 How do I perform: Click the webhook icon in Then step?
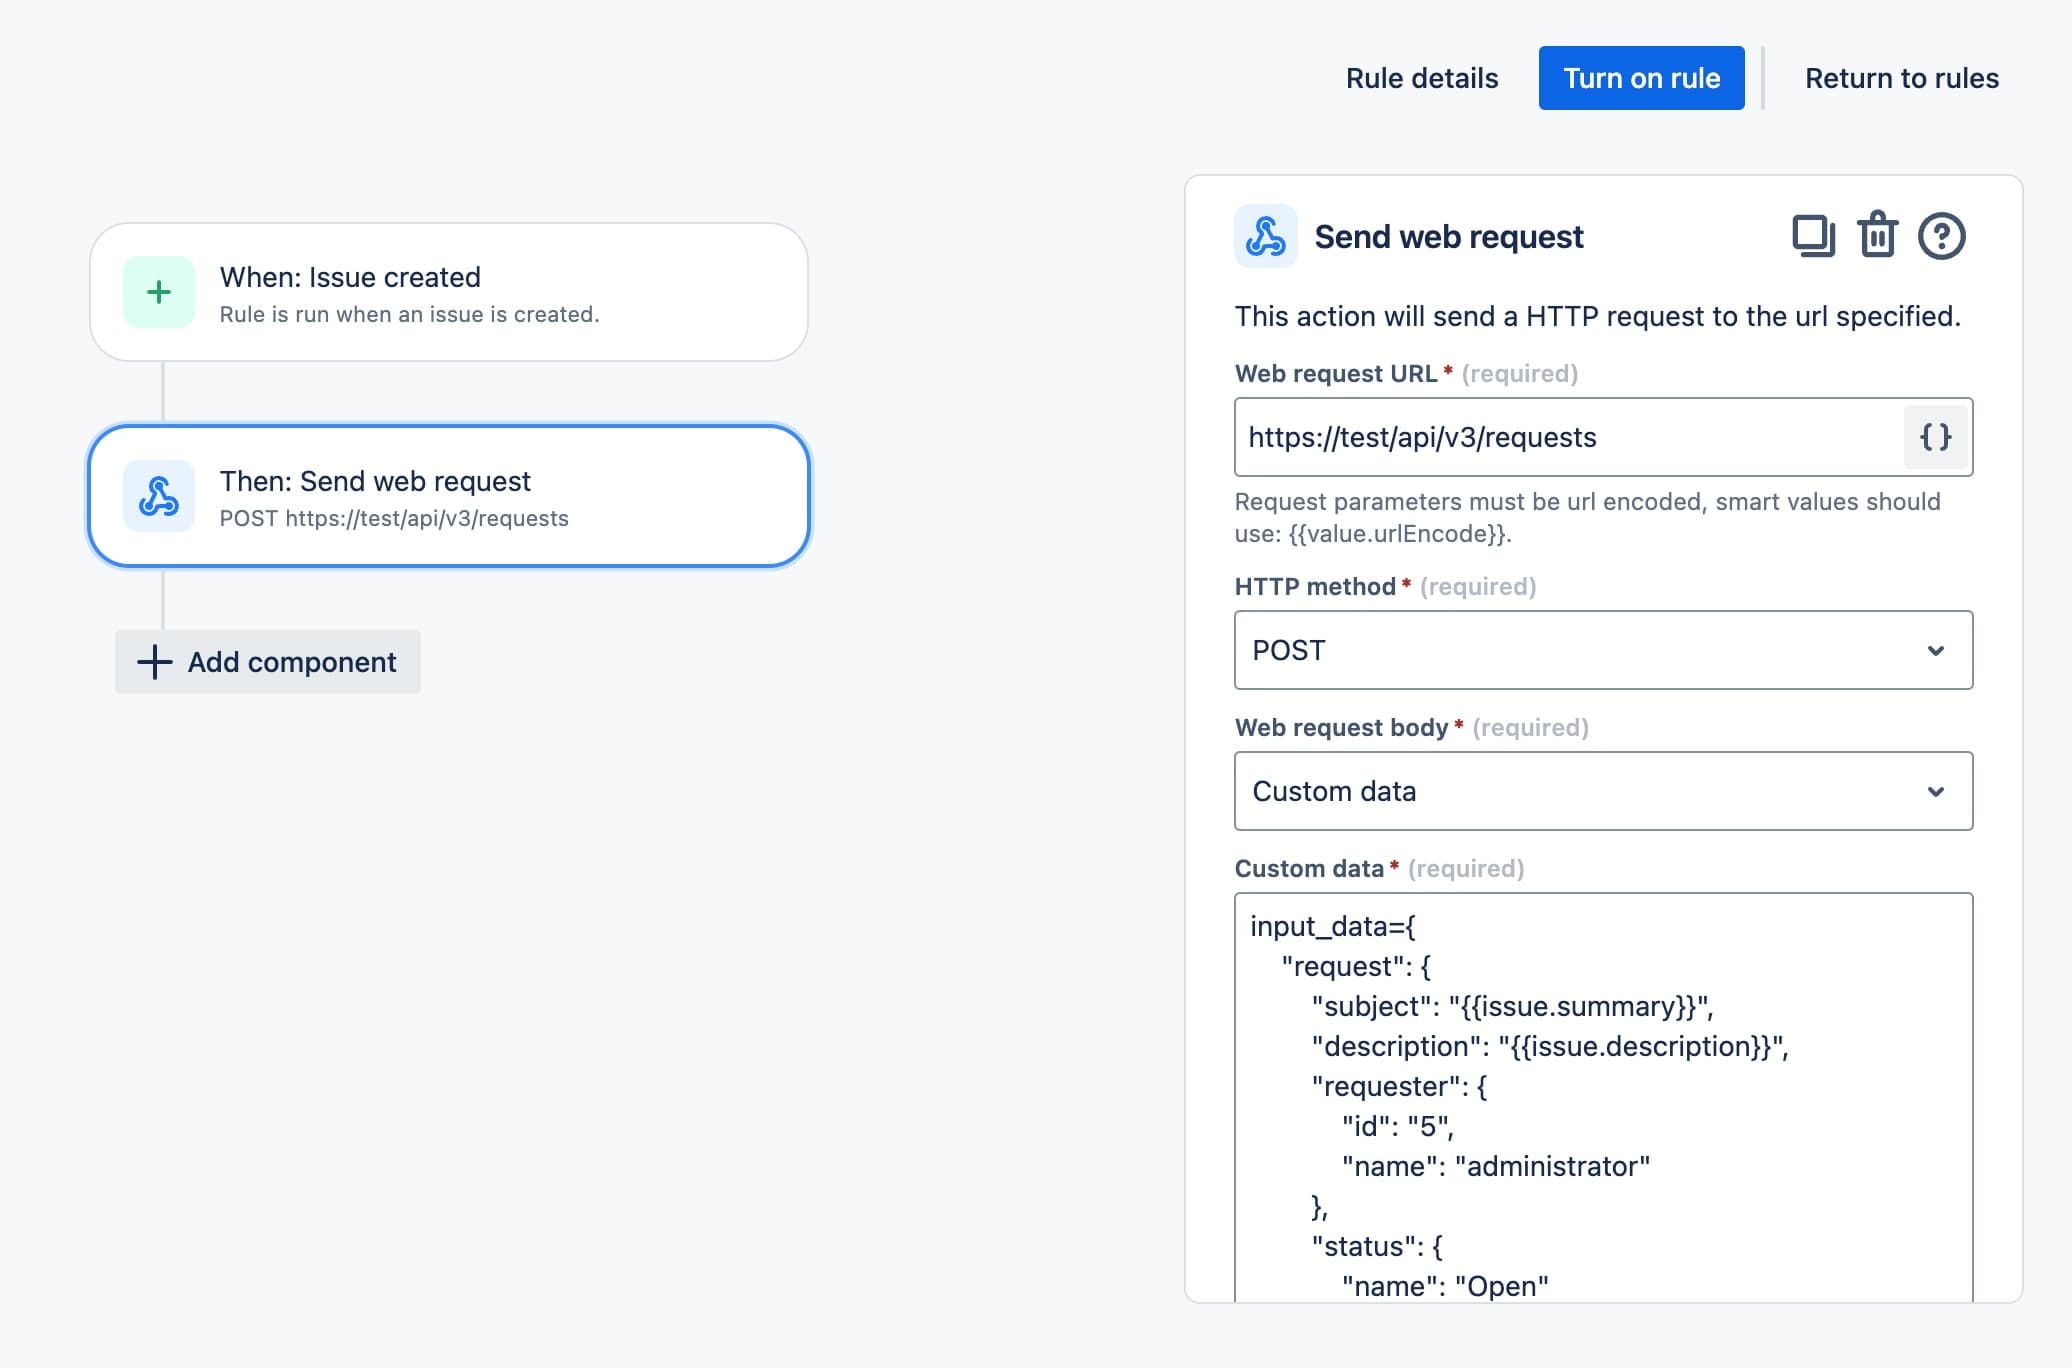[x=159, y=496]
